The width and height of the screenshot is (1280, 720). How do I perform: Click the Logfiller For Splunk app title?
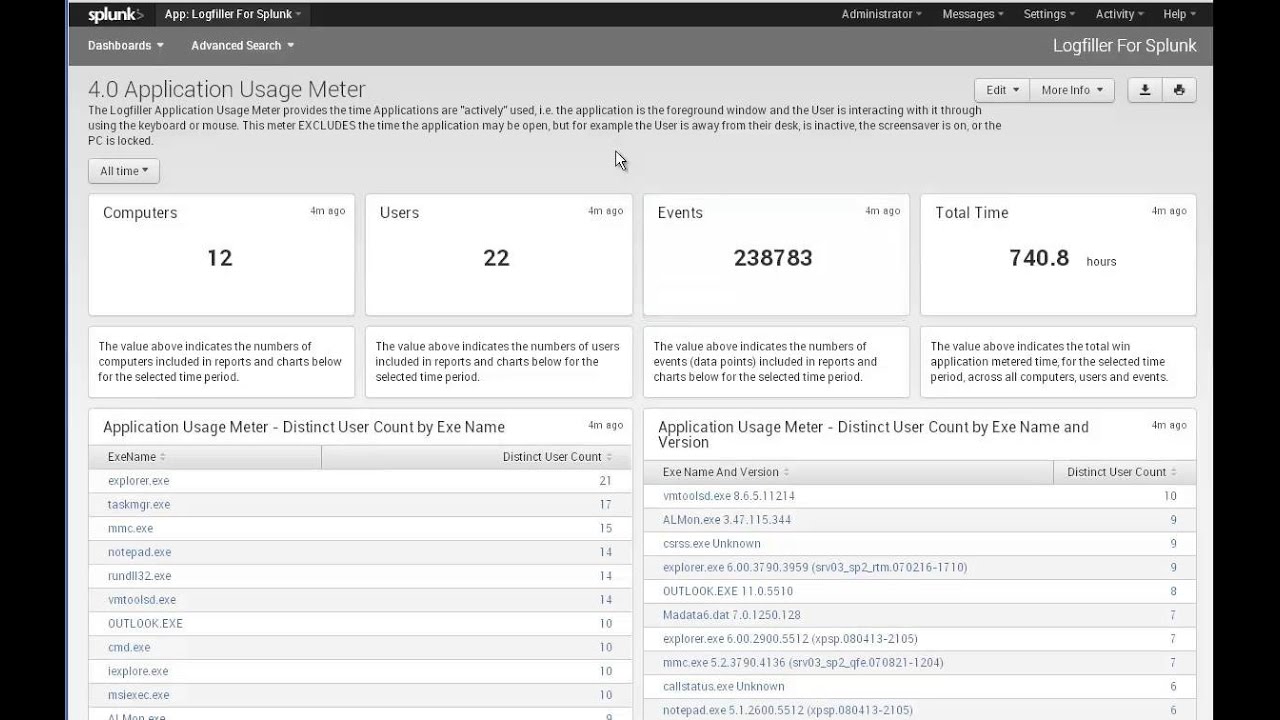coord(1125,45)
